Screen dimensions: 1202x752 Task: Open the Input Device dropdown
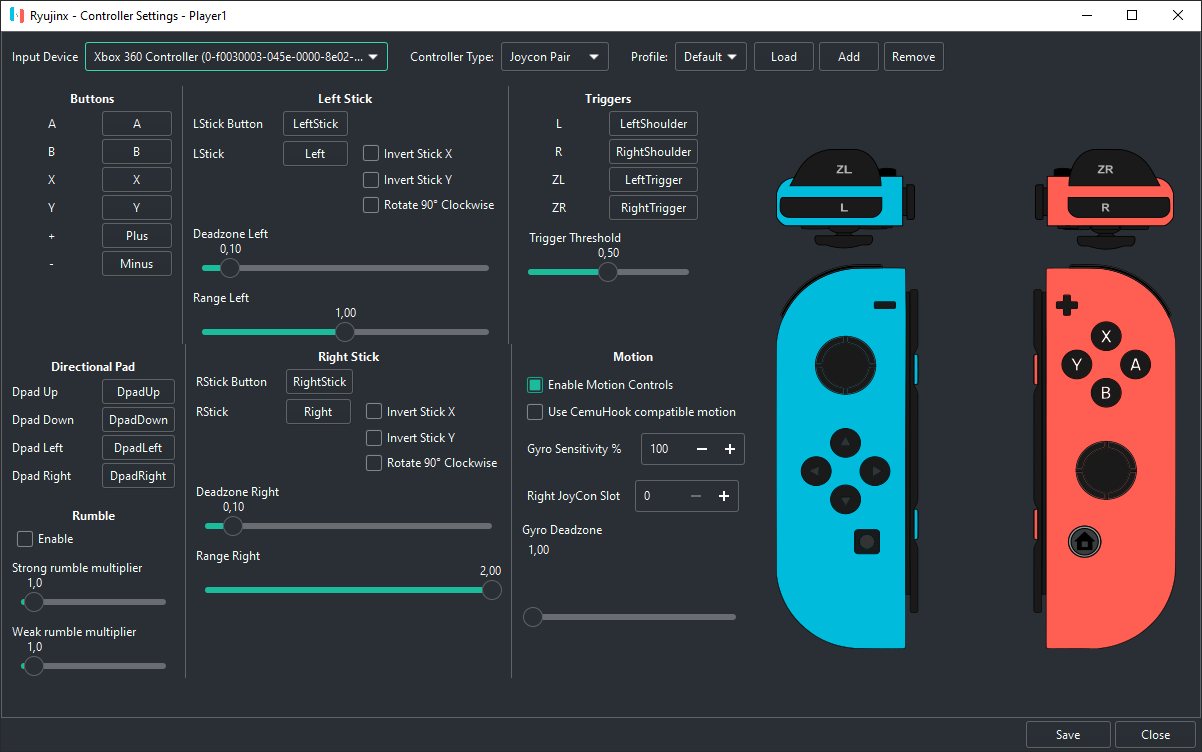pyautogui.click(x=236, y=57)
